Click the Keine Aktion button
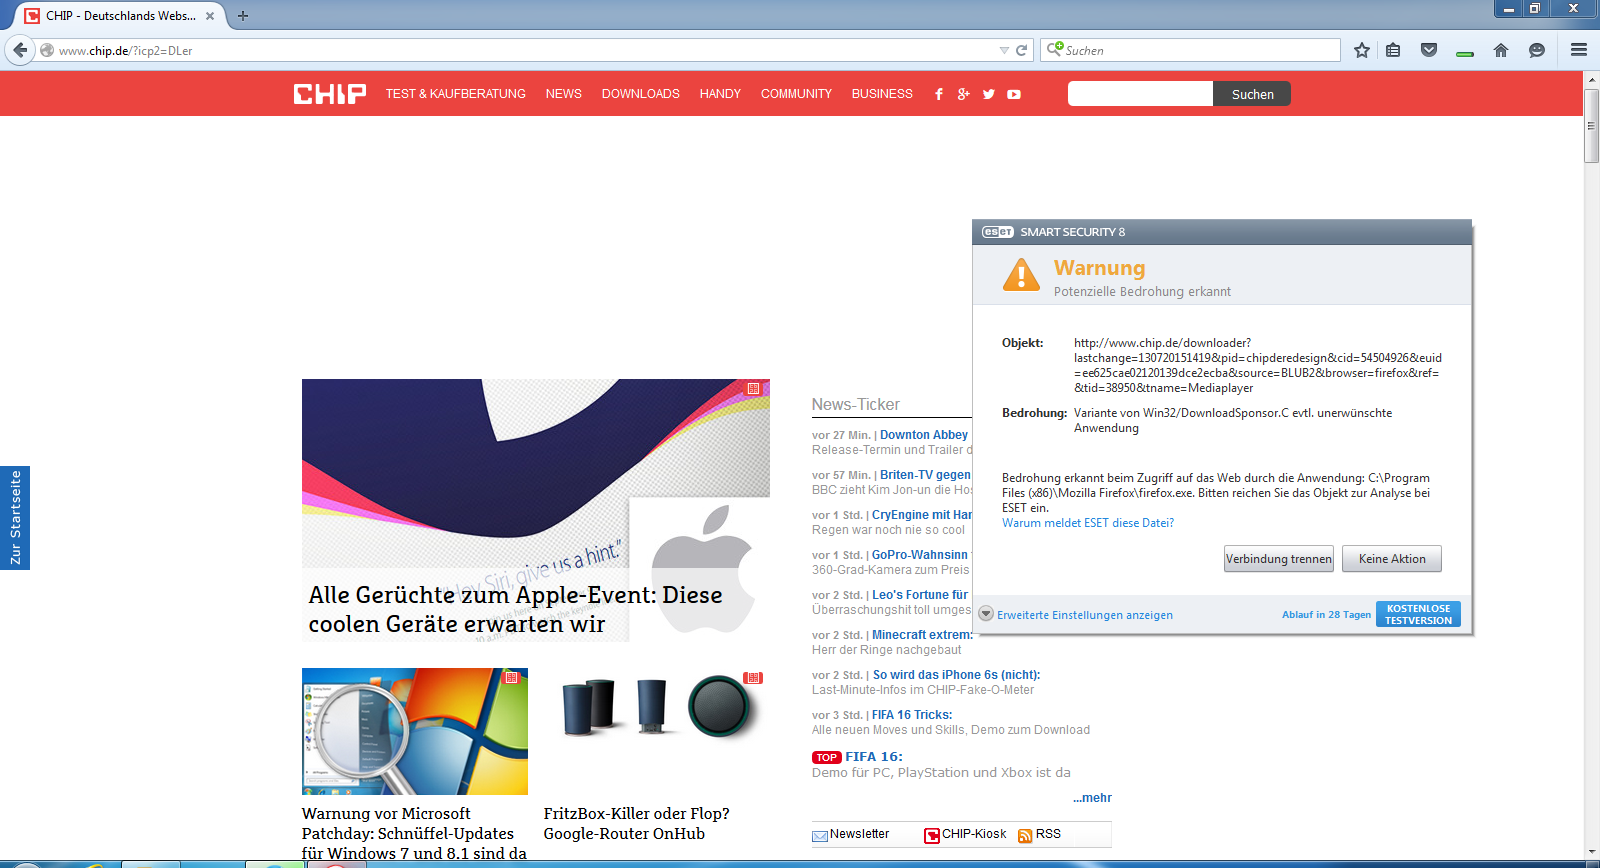Image resolution: width=1600 pixels, height=868 pixels. click(1392, 559)
